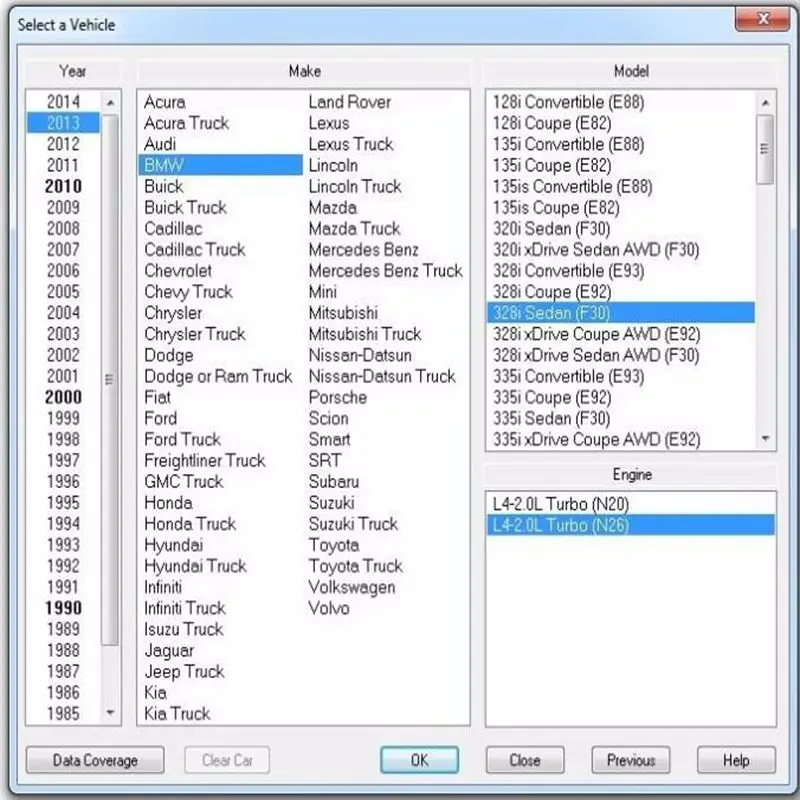Close the Select a Vehicle dialog via X
The width and height of the screenshot is (800, 800).
pyautogui.click(x=763, y=18)
